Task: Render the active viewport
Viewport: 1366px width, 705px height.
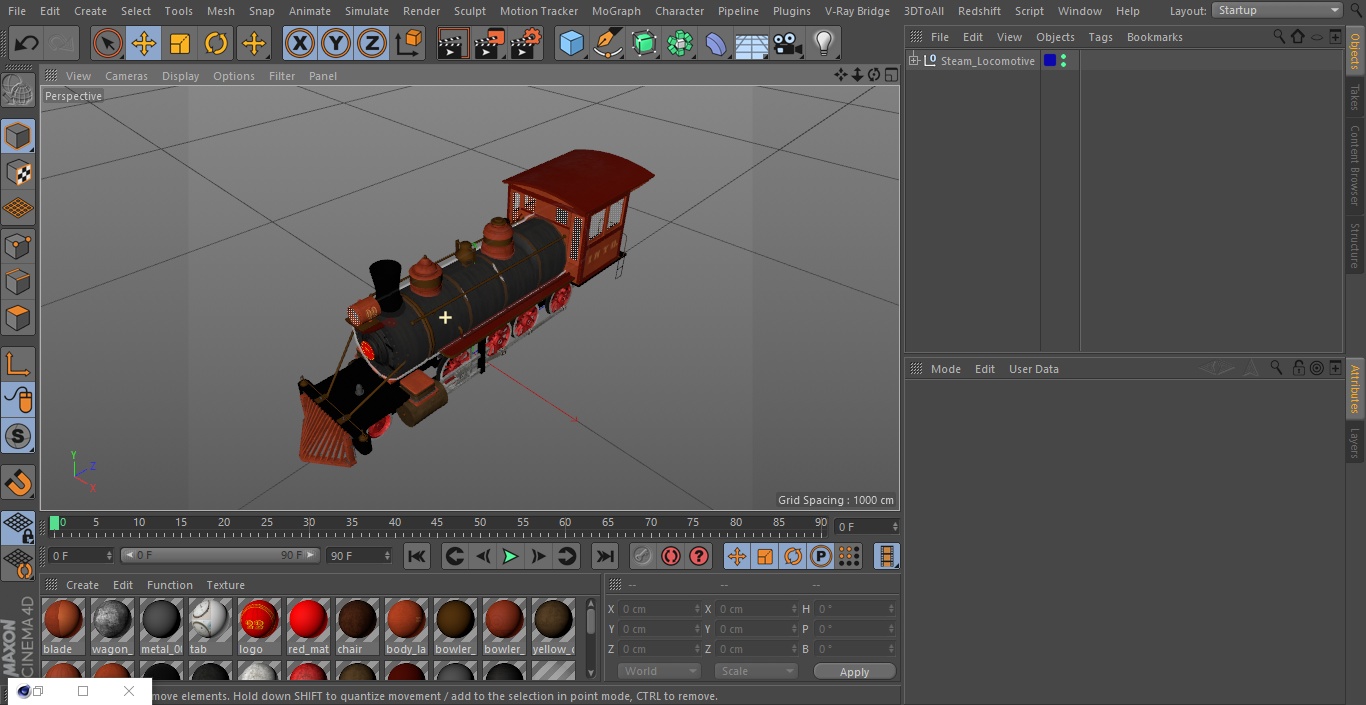Action: click(x=452, y=43)
